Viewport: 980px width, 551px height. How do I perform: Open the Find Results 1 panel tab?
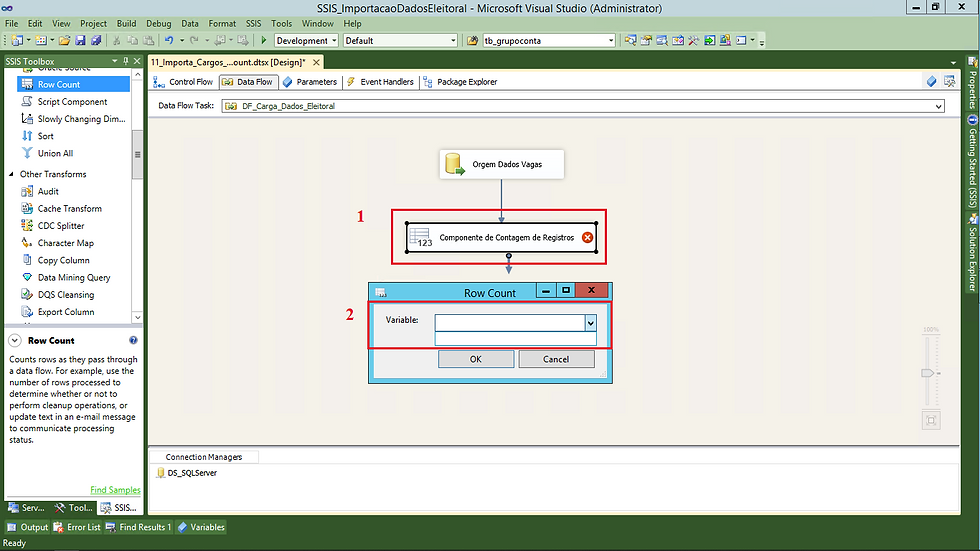coord(138,527)
